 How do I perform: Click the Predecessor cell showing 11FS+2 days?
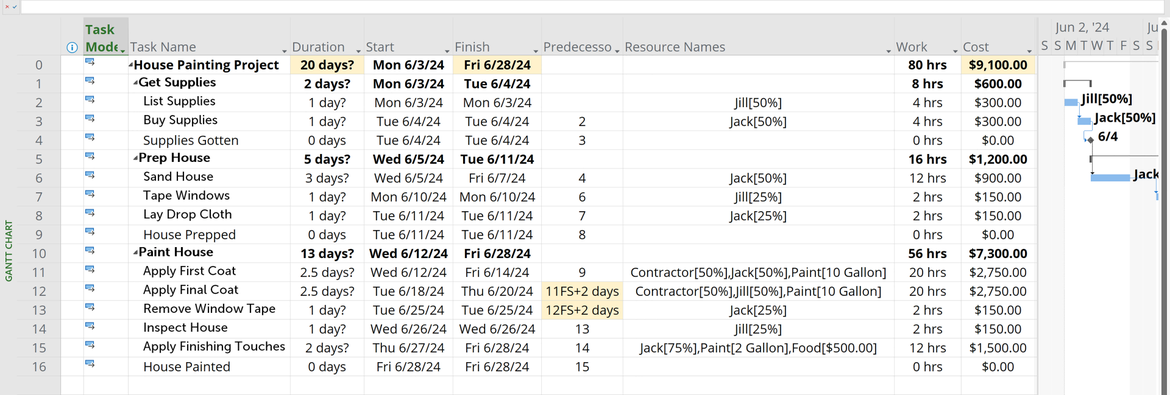[582, 290]
